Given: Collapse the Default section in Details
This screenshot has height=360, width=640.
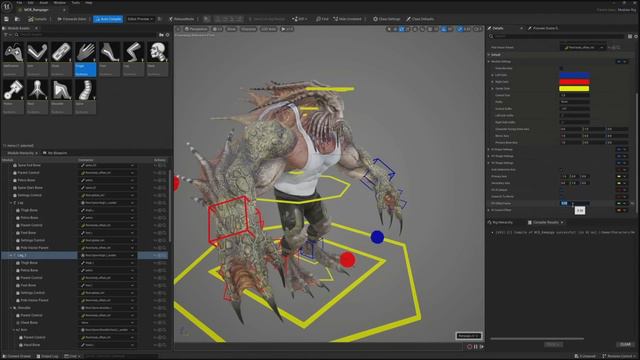Looking at the screenshot, I should click(489, 55).
